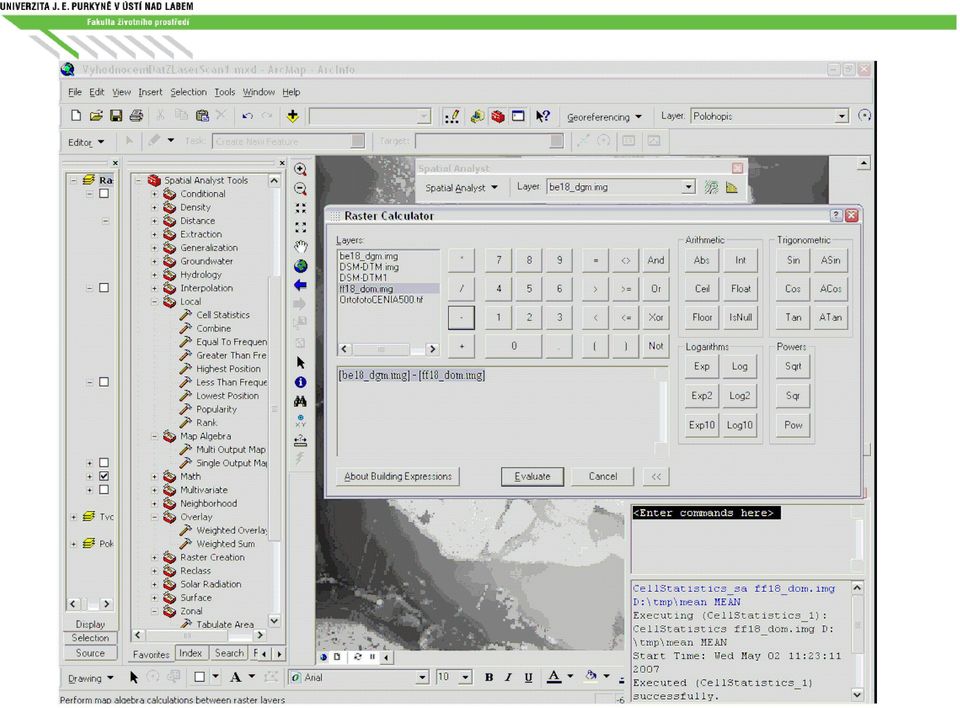
Task: Click the Contour tool on Spatial Analyst toolbar
Action: [x=711, y=187]
